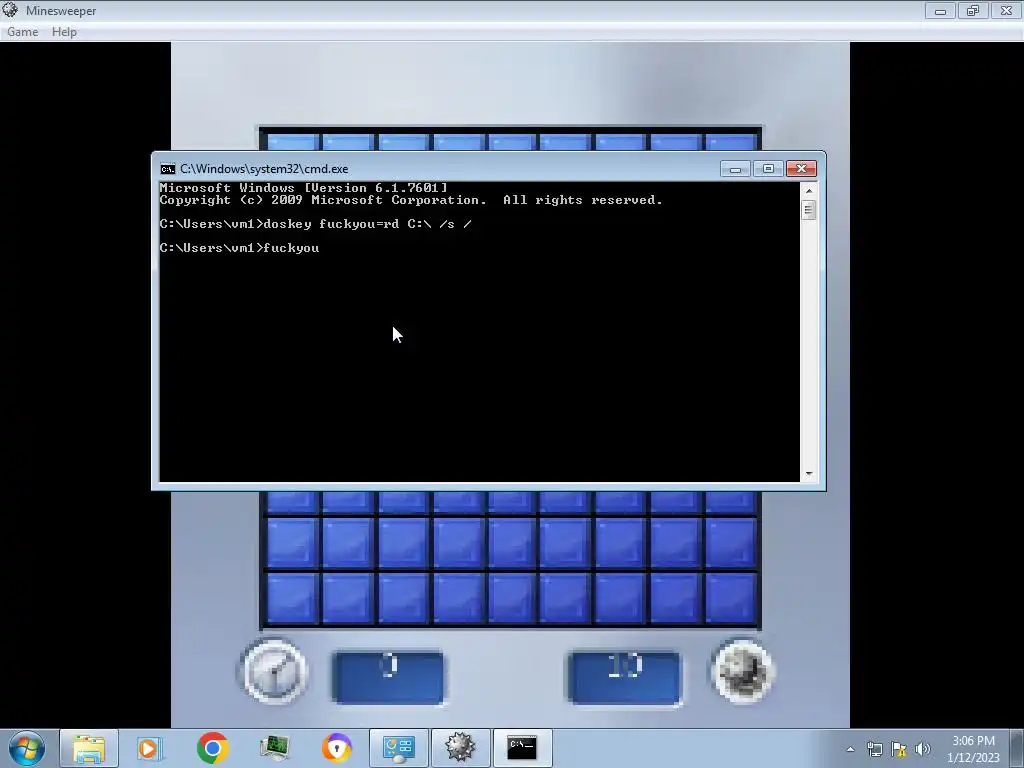1024x768 pixels.
Task: Minimize the cmd.exe window
Action: [735, 169]
